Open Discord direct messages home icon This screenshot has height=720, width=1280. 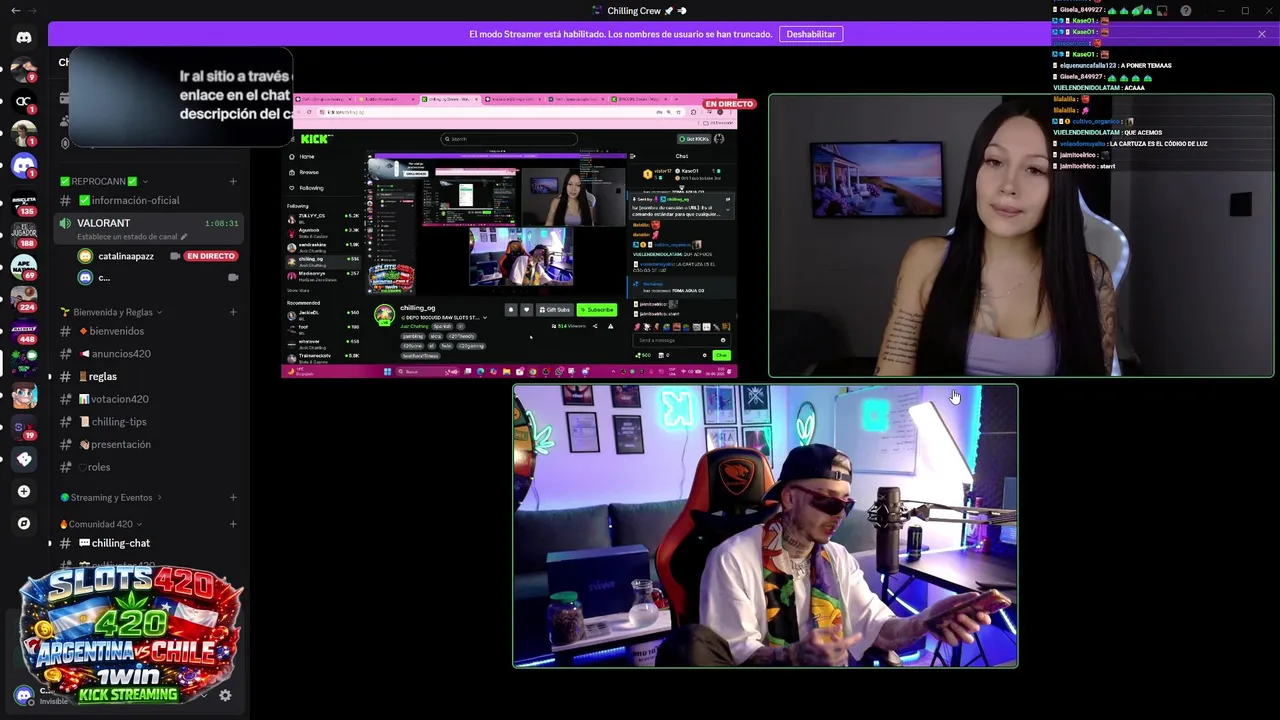pyautogui.click(x=24, y=37)
